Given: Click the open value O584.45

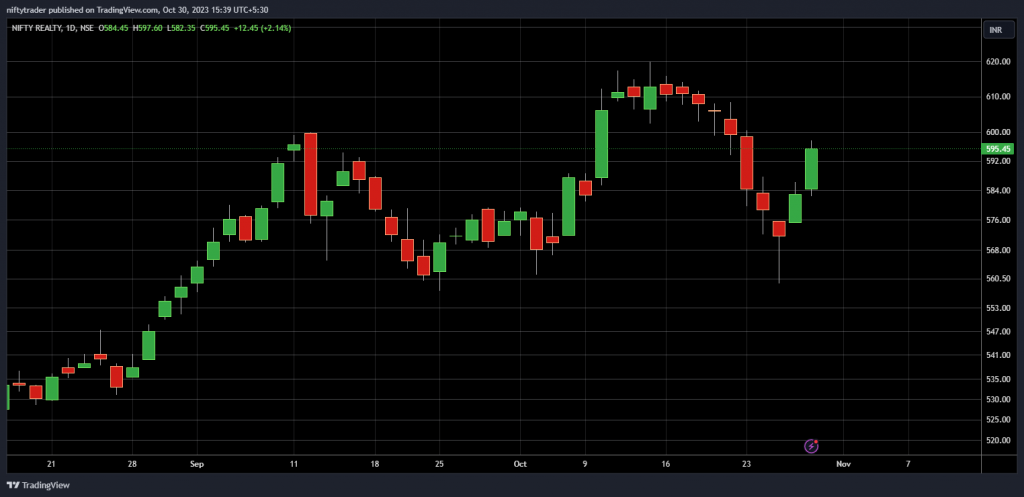Looking at the screenshot, I should pos(114,28).
